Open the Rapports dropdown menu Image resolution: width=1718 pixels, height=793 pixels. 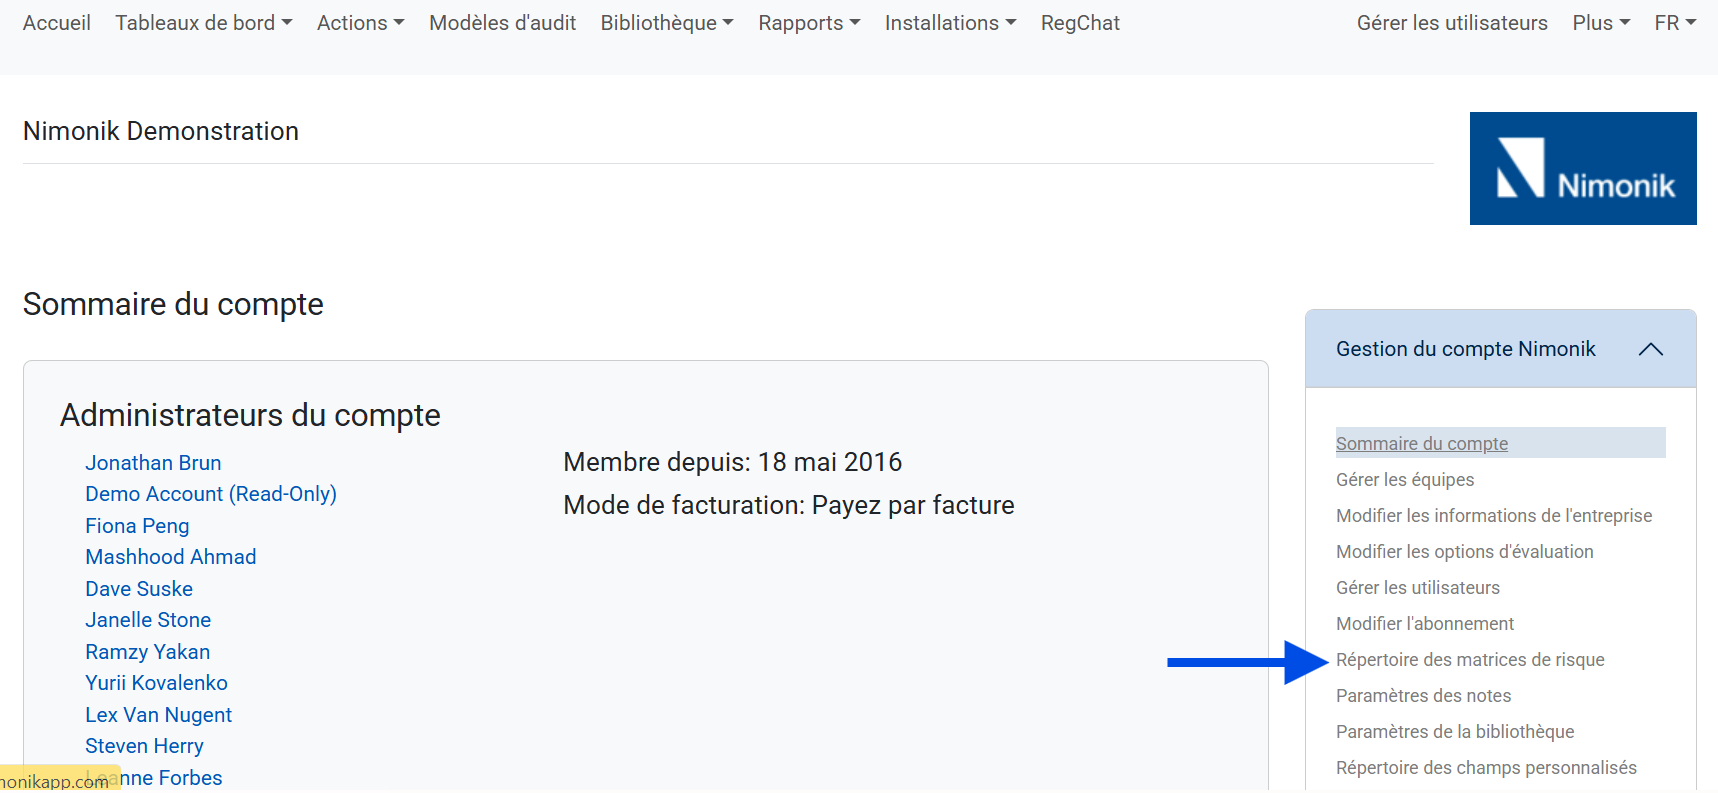pos(809,23)
